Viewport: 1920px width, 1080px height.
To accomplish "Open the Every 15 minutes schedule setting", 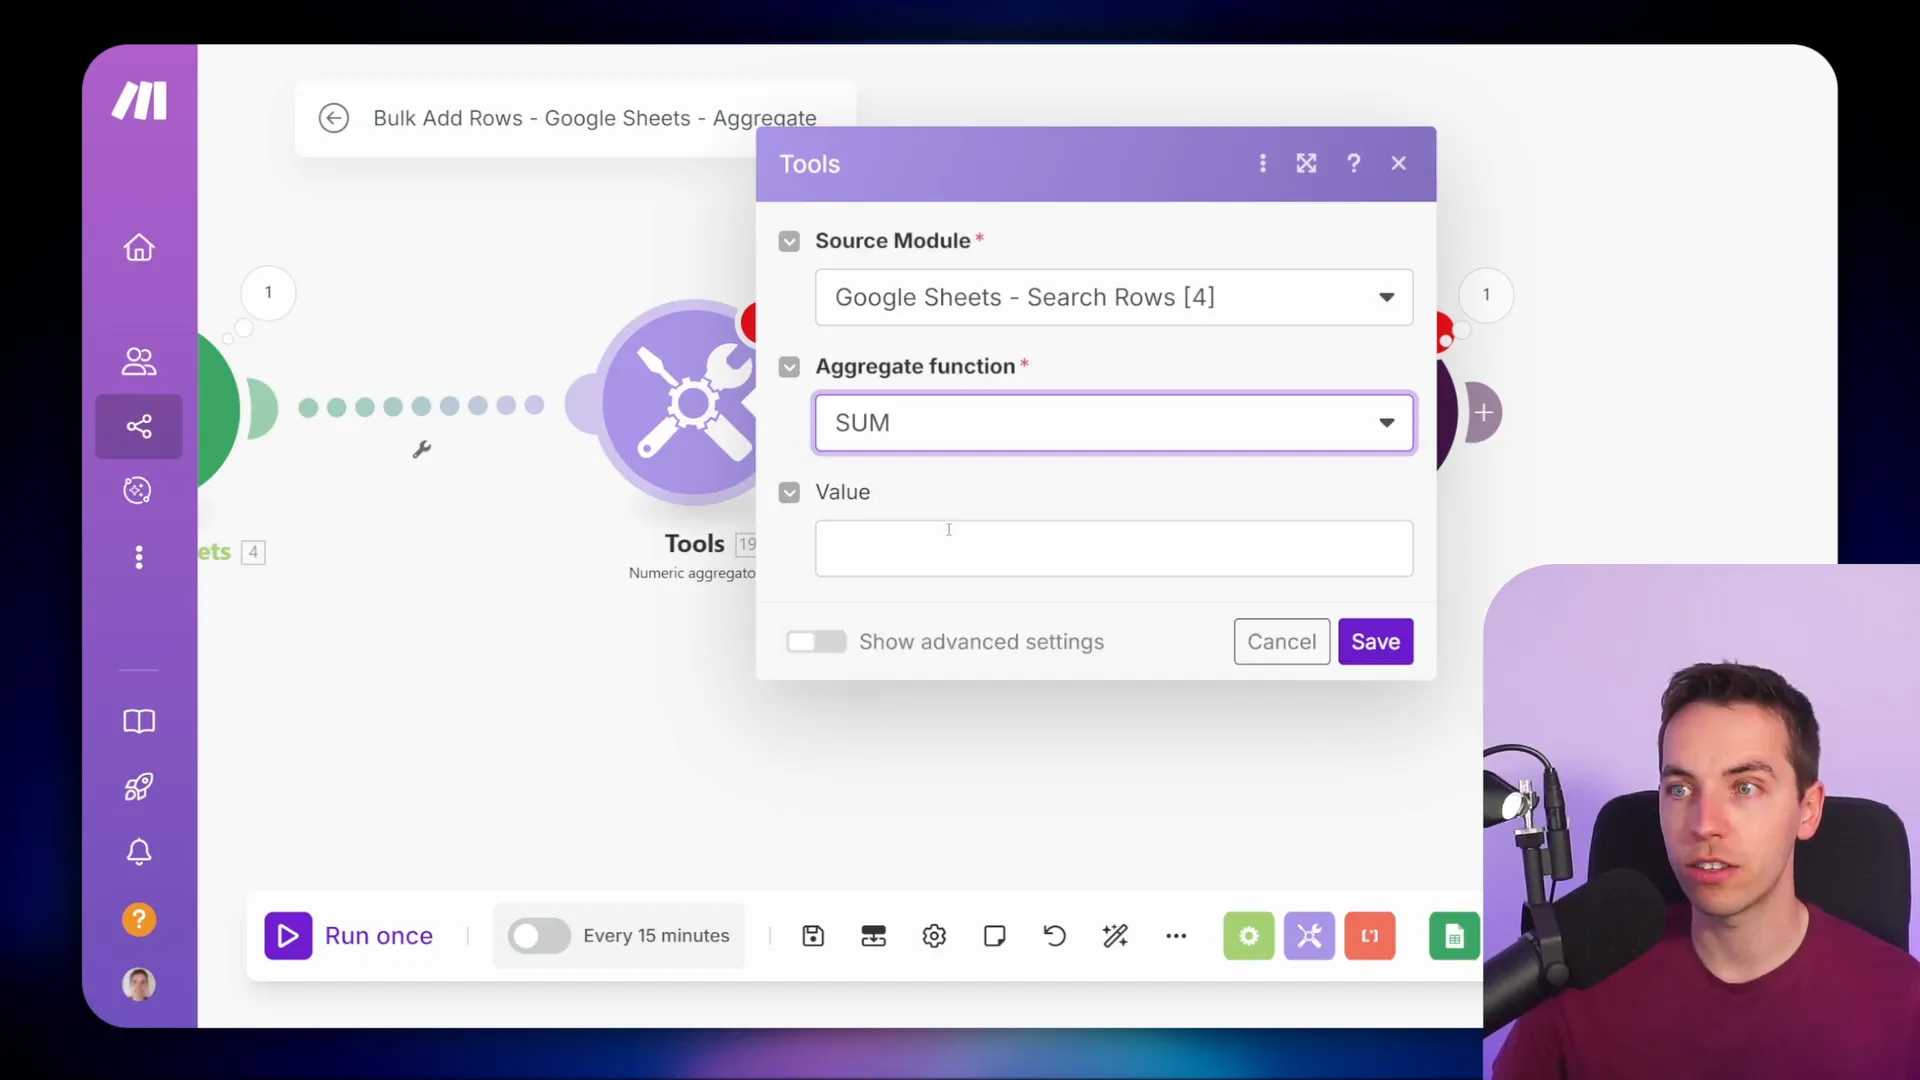I will pos(656,936).
